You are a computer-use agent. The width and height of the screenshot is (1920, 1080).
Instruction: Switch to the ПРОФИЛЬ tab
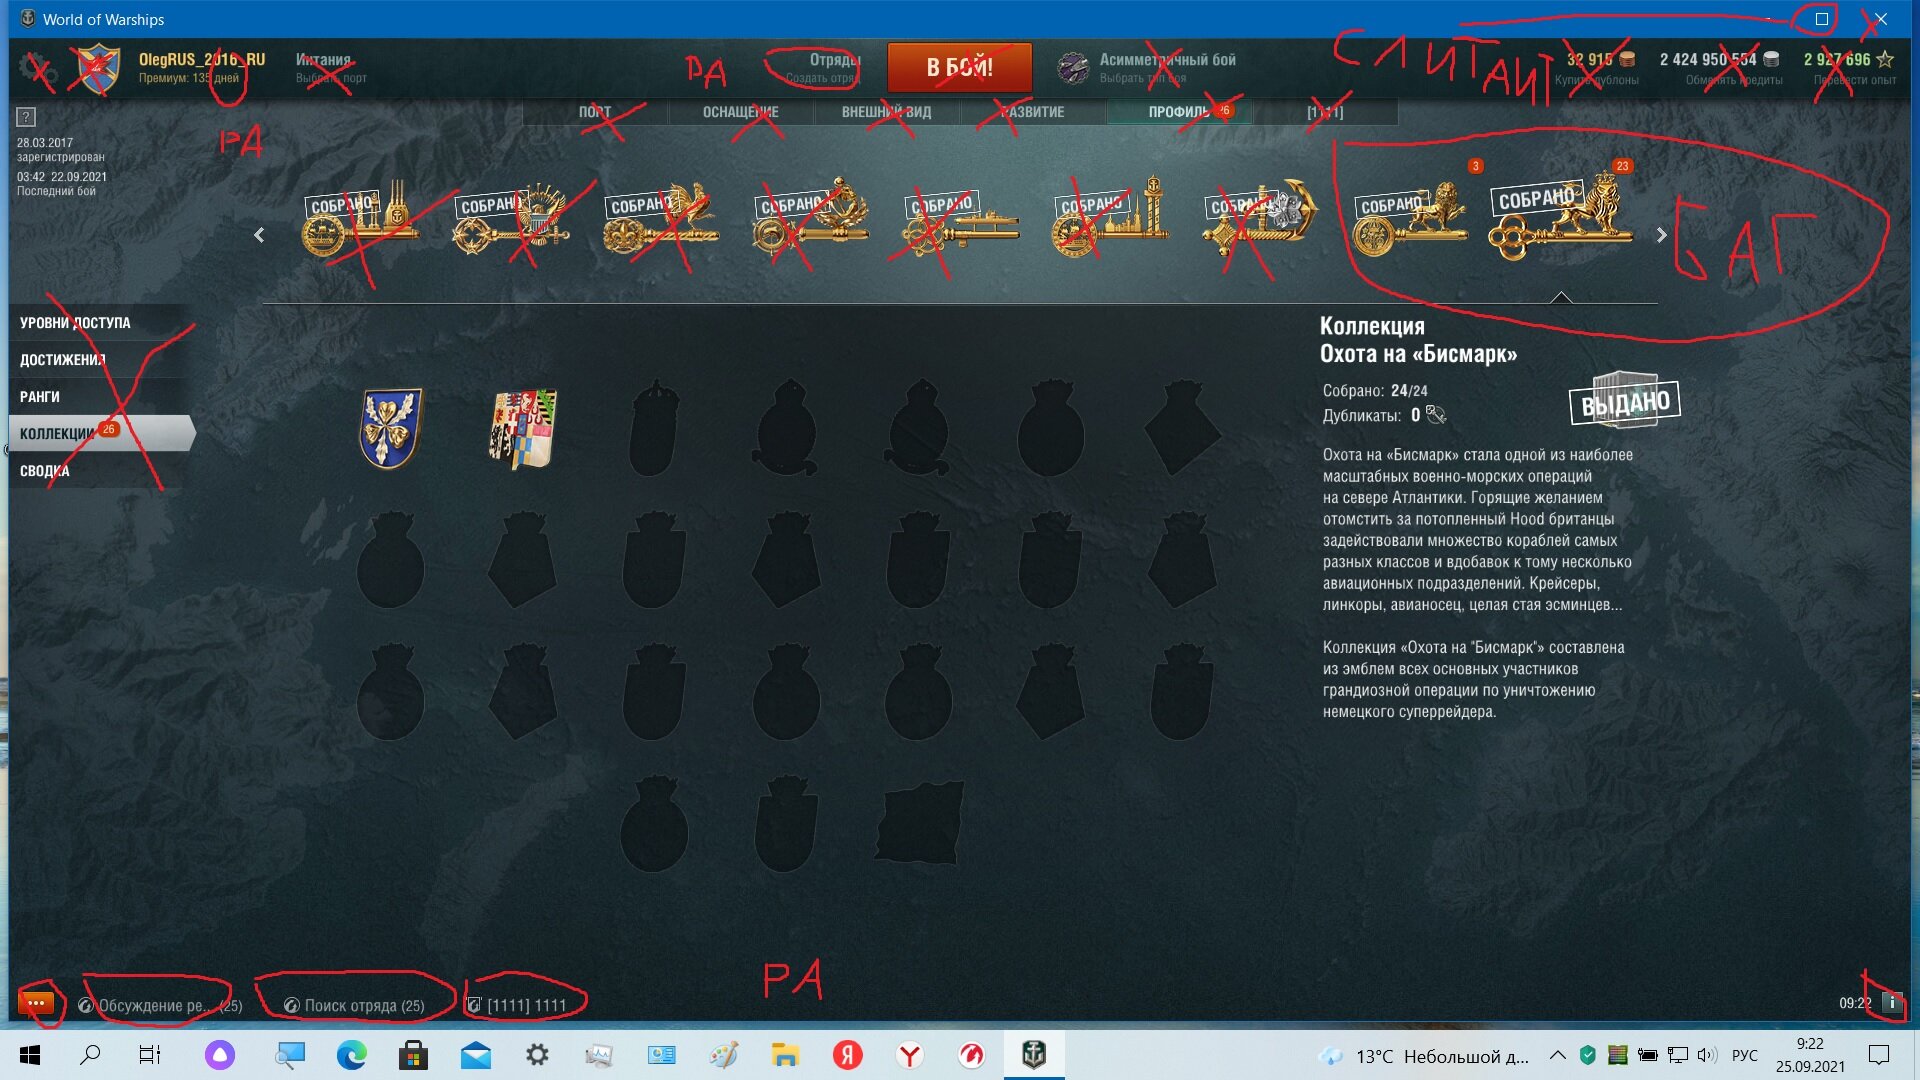tap(1178, 112)
